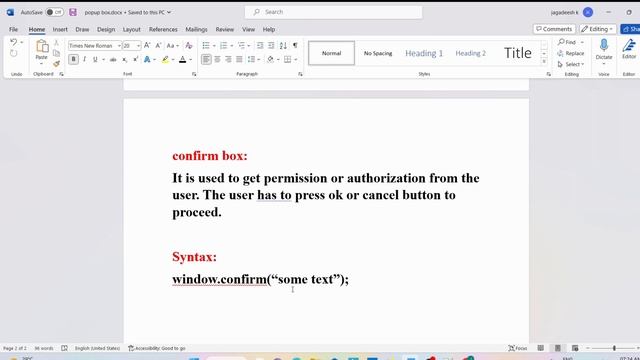Apply the Title style
This screenshot has width=640, height=360.
click(x=518, y=53)
